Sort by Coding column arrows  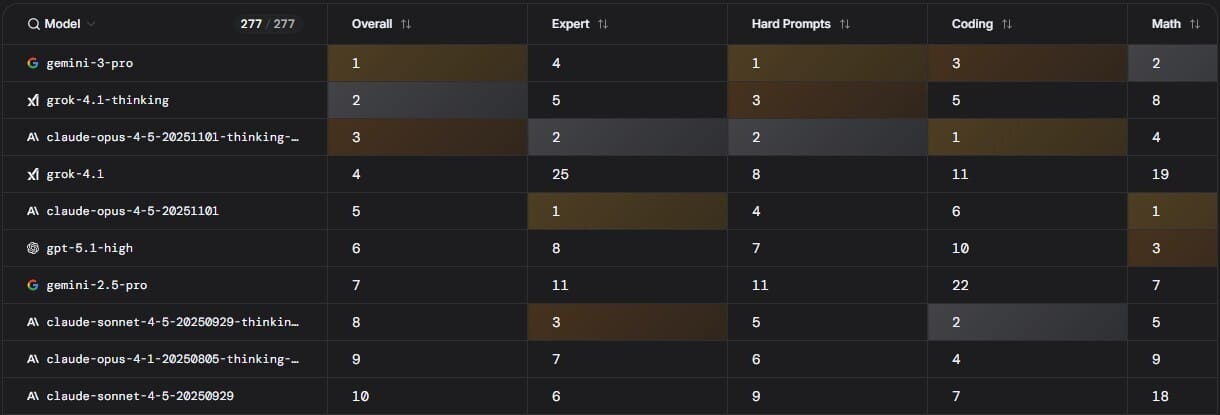point(1006,24)
